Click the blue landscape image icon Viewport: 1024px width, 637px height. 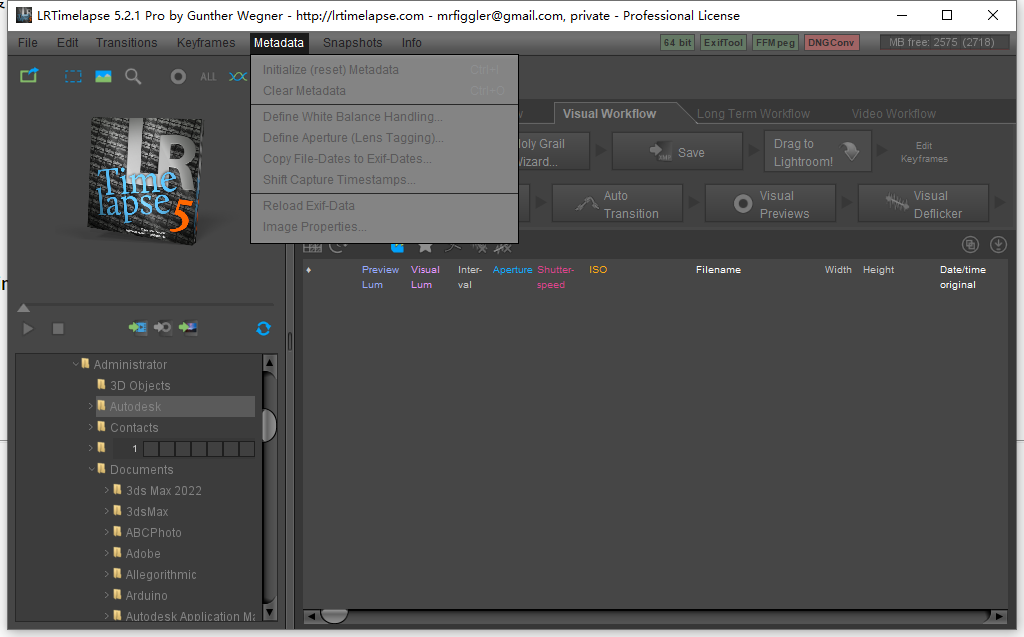(103, 76)
